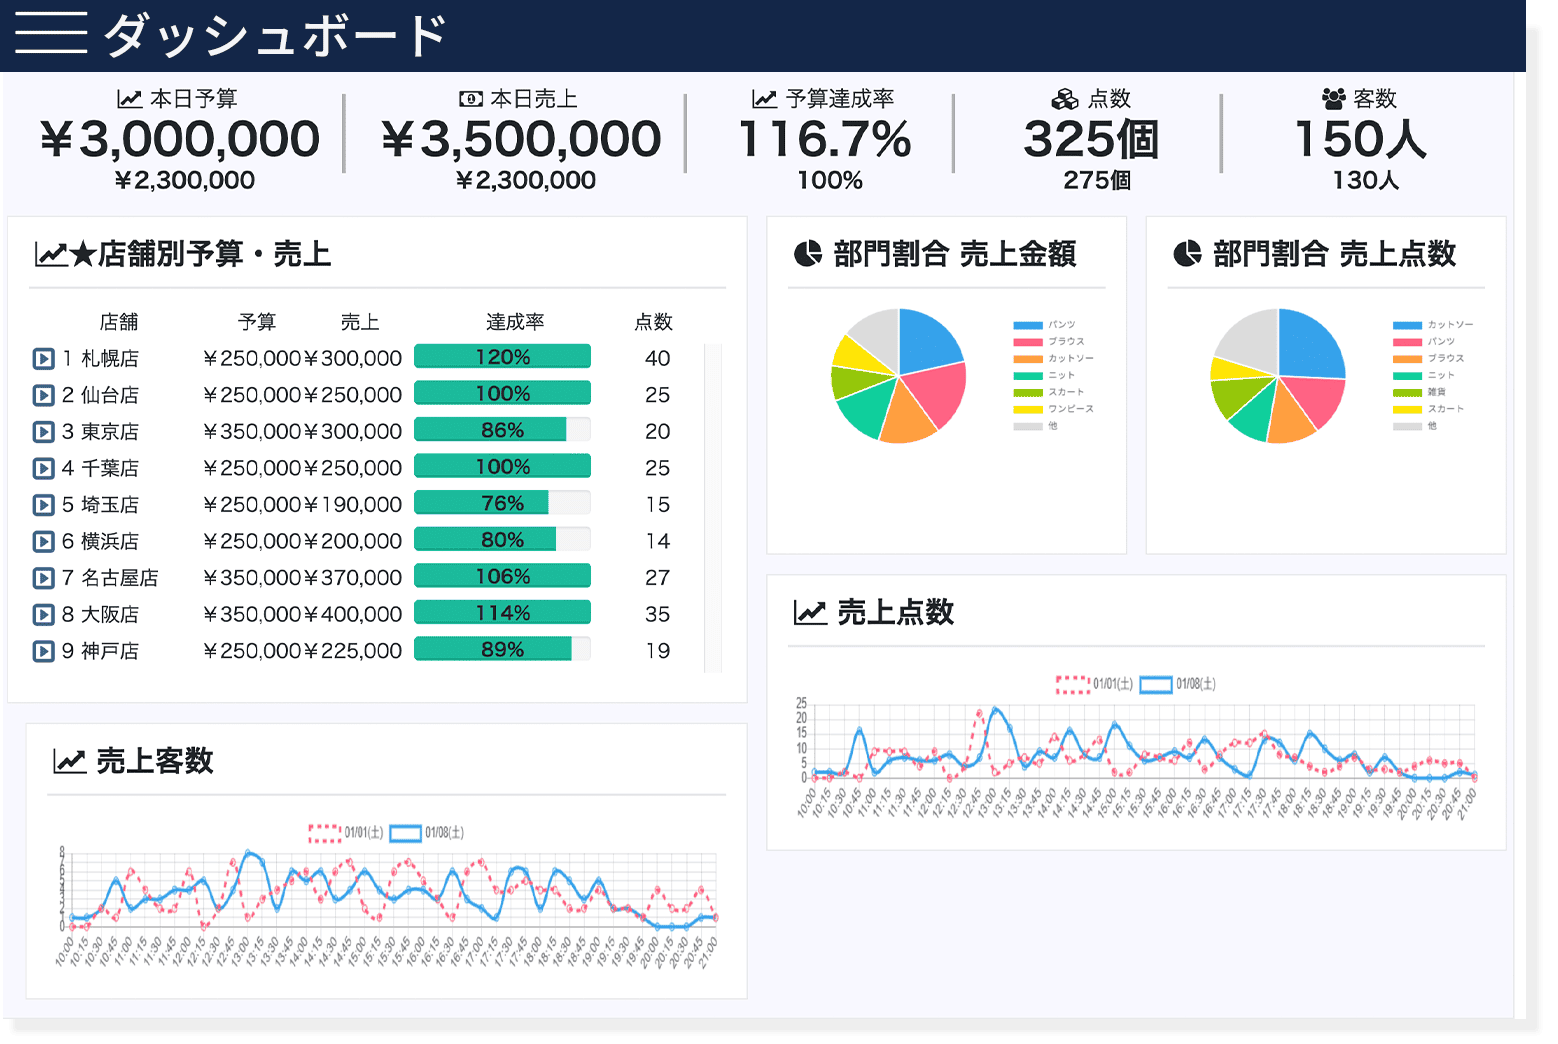The image size is (1558, 1044).
Task: Click the 114% progress bar for 大阪店
Action: tap(502, 613)
